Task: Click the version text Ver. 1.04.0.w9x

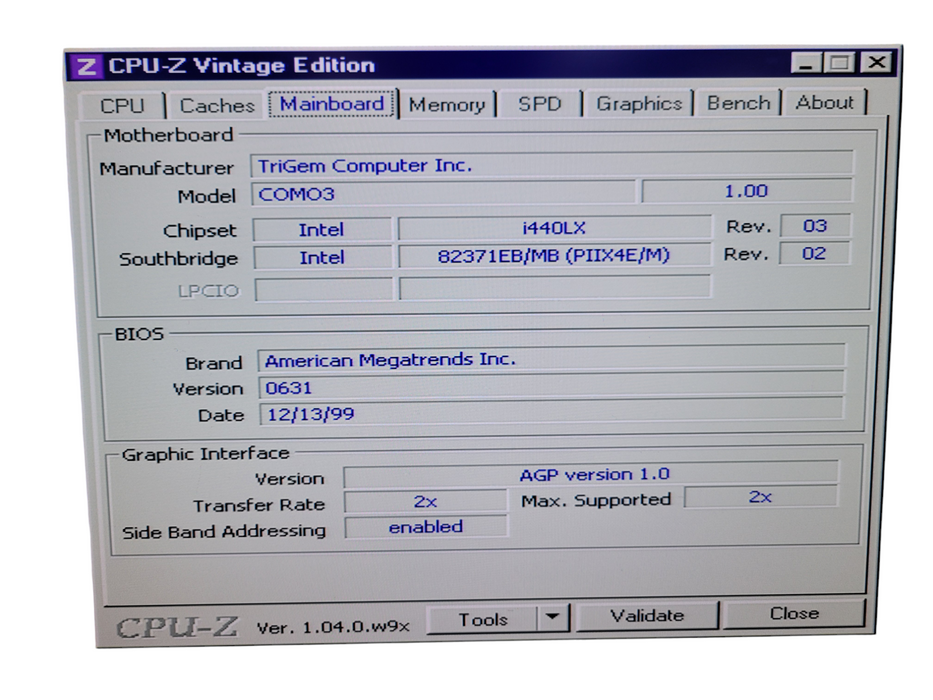Action: point(333,627)
